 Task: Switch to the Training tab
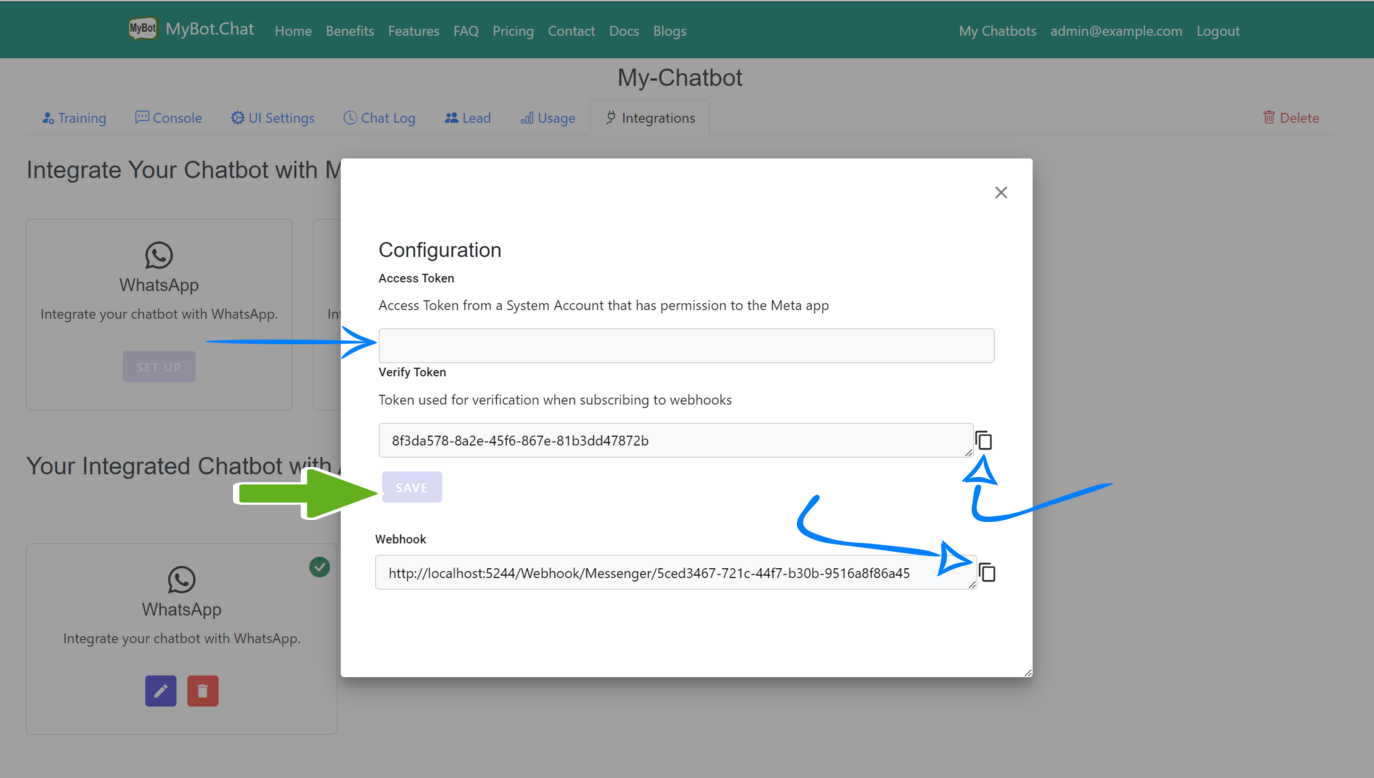[x=74, y=117]
